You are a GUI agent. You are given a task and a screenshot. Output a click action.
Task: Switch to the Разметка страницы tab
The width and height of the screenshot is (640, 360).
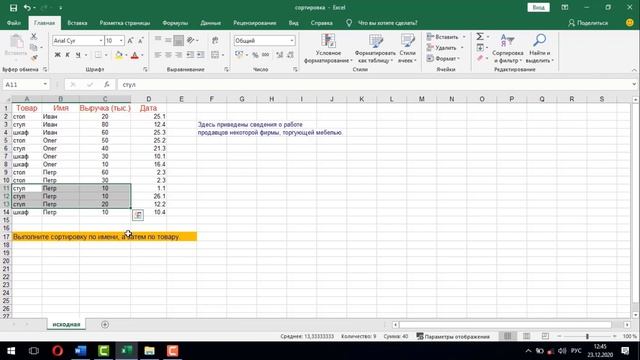point(125,23)
